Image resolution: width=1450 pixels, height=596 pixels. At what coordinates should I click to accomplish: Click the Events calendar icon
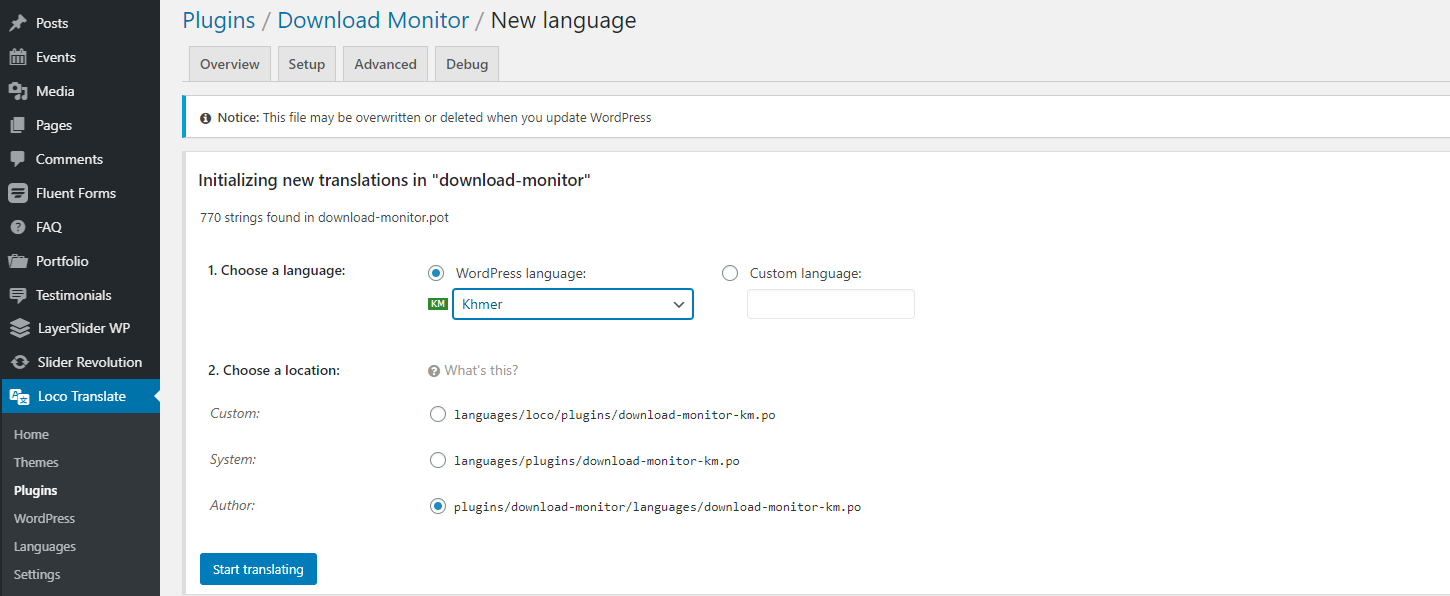pyautogui.click(x=18, y=57)
